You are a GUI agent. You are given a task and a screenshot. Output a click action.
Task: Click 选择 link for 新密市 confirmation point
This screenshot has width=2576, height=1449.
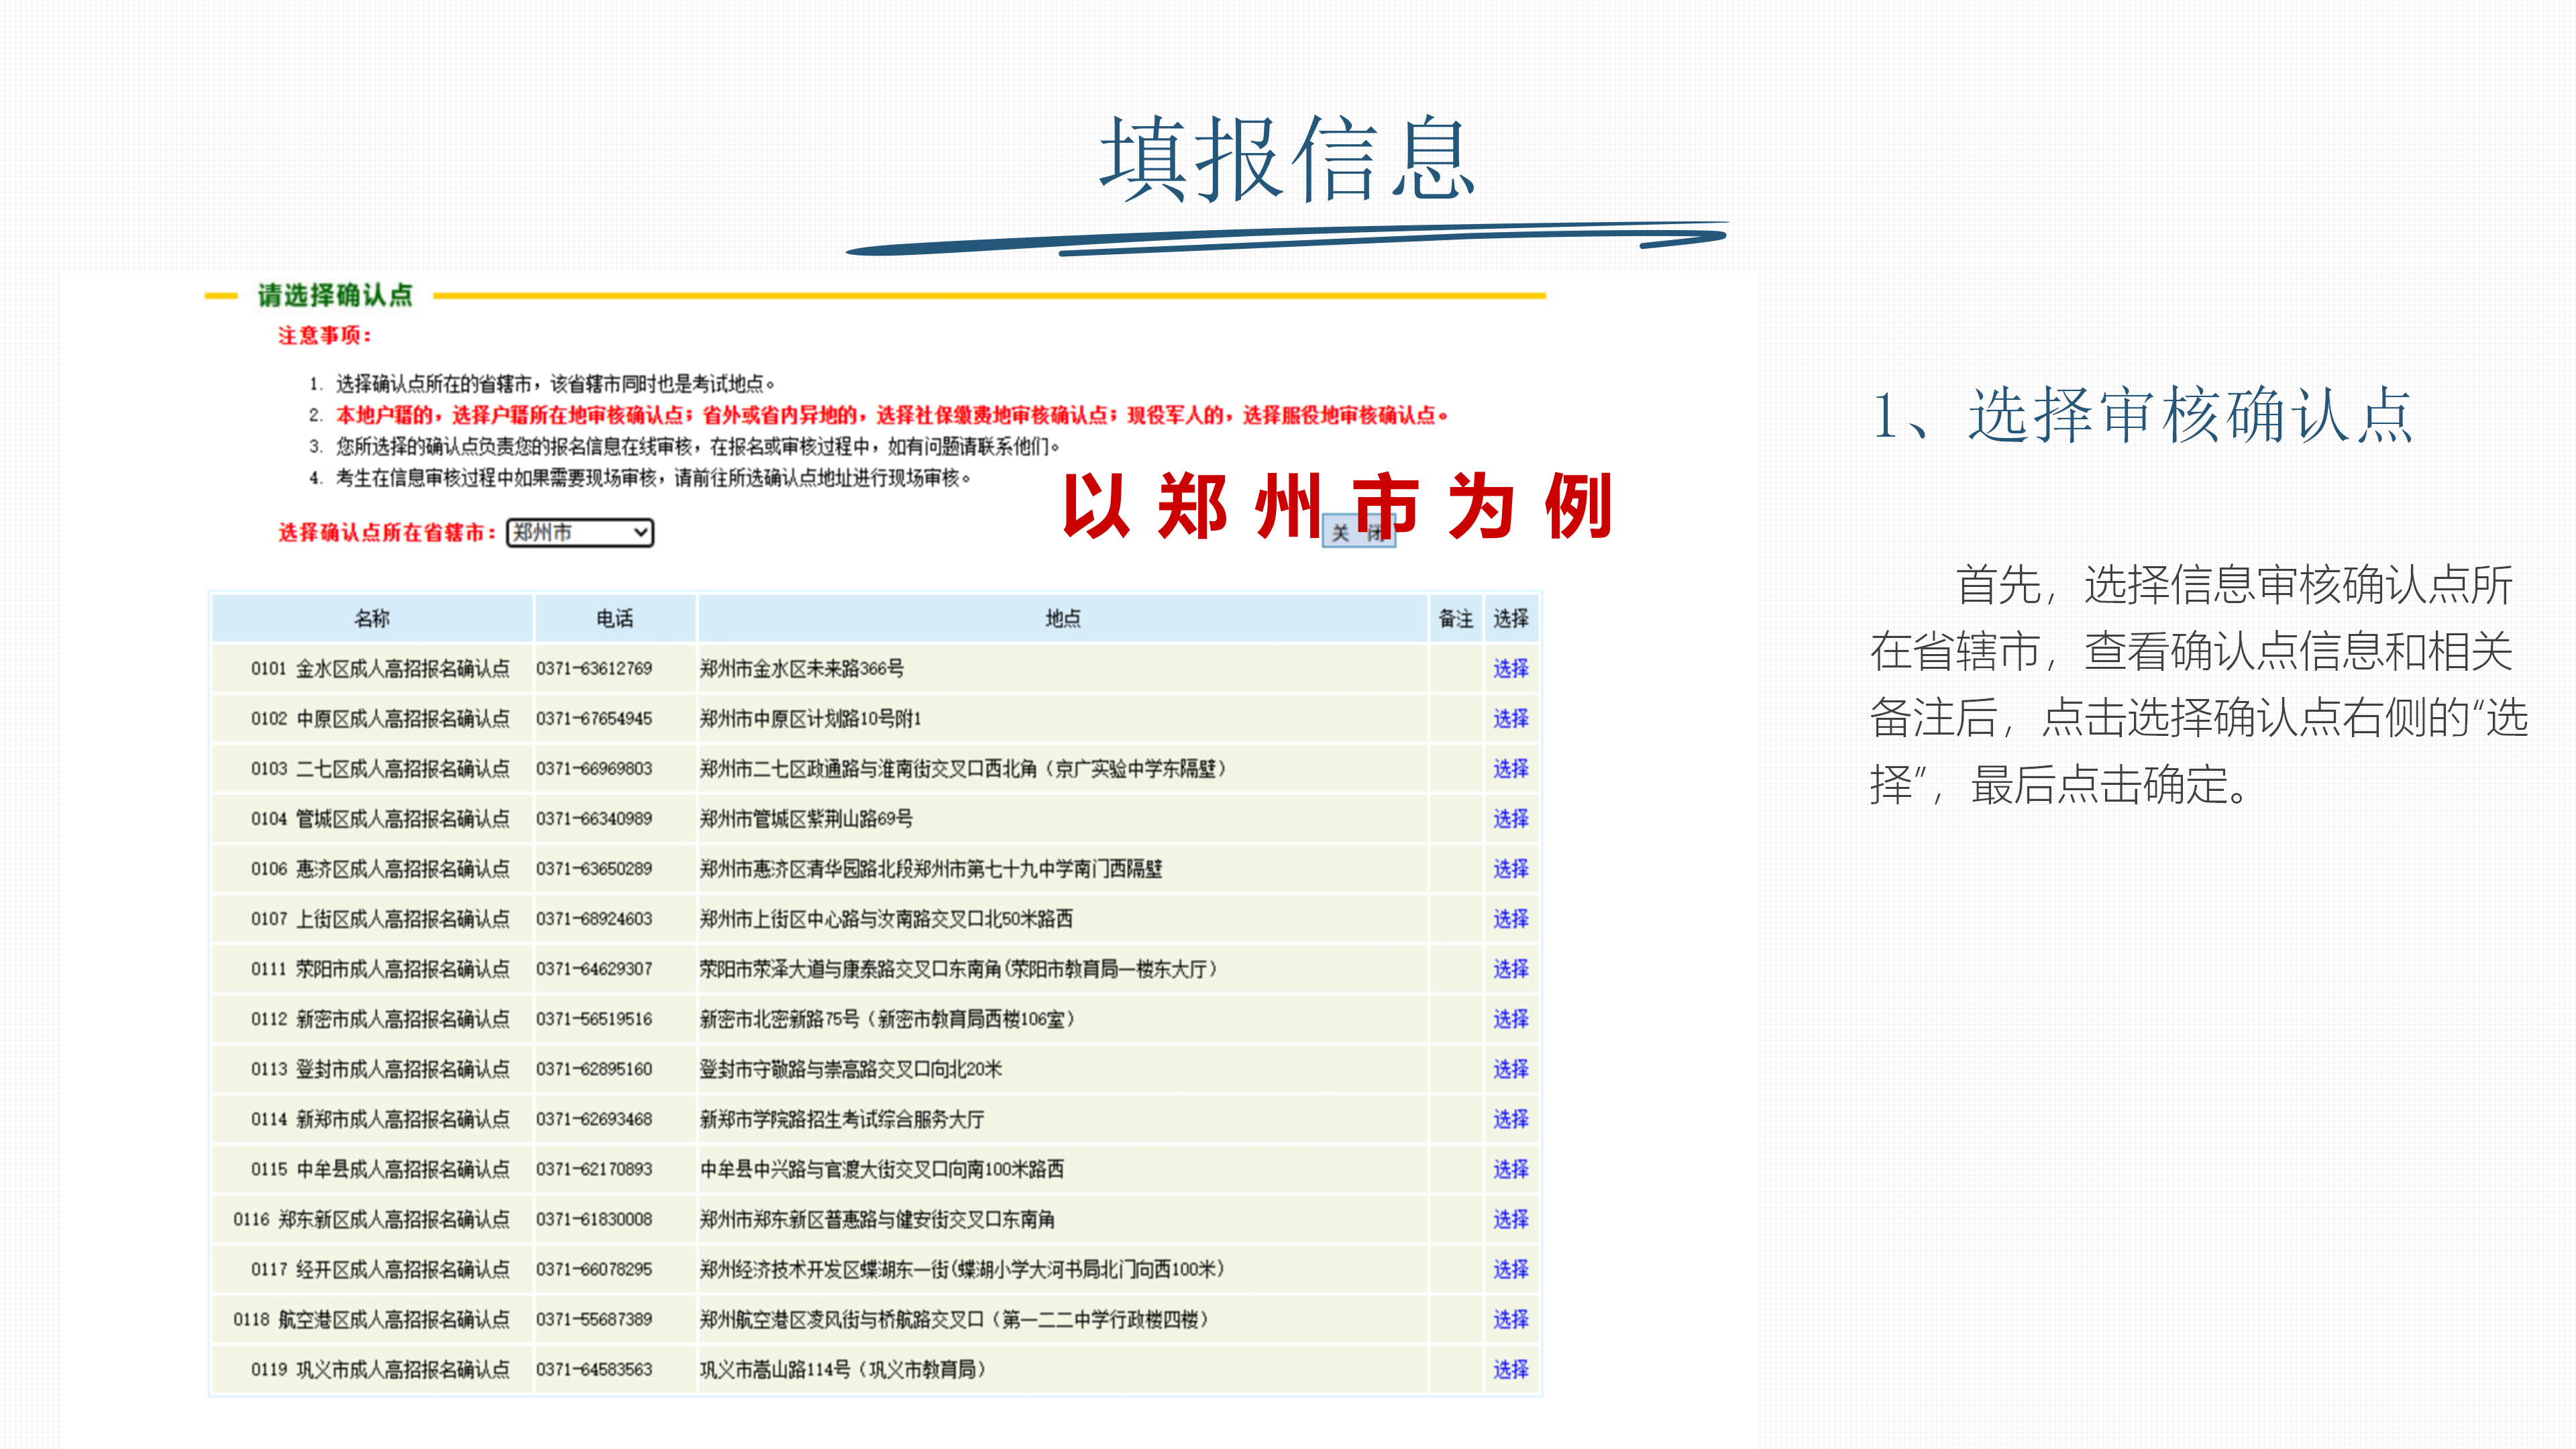[x=1510, y=1018]
